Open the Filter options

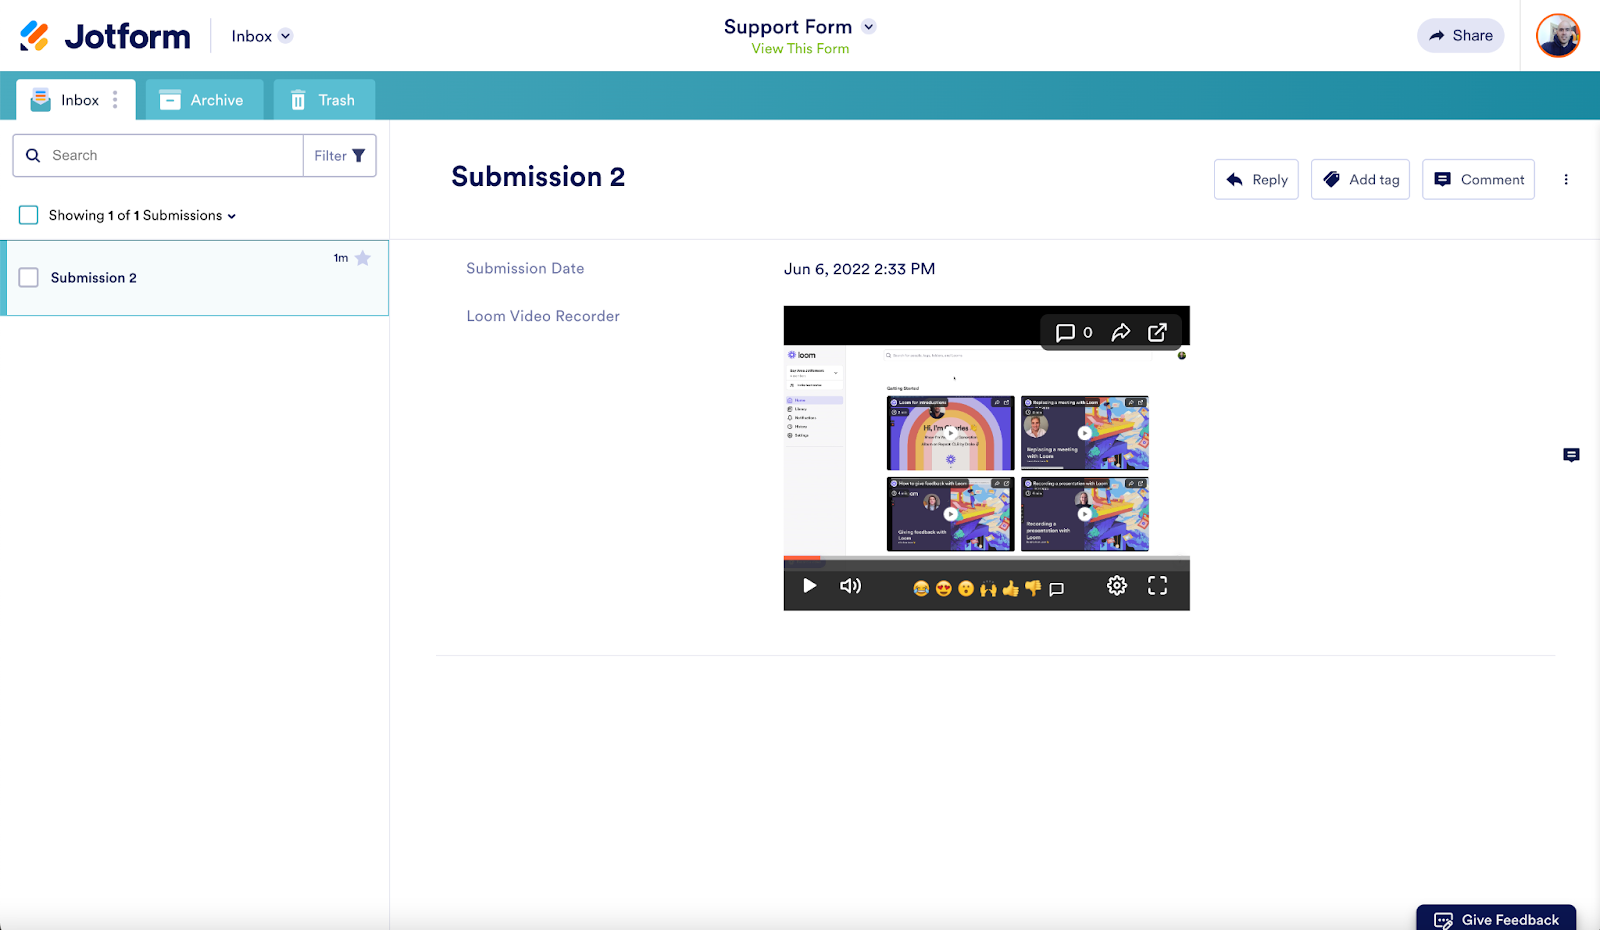point(340,156)
